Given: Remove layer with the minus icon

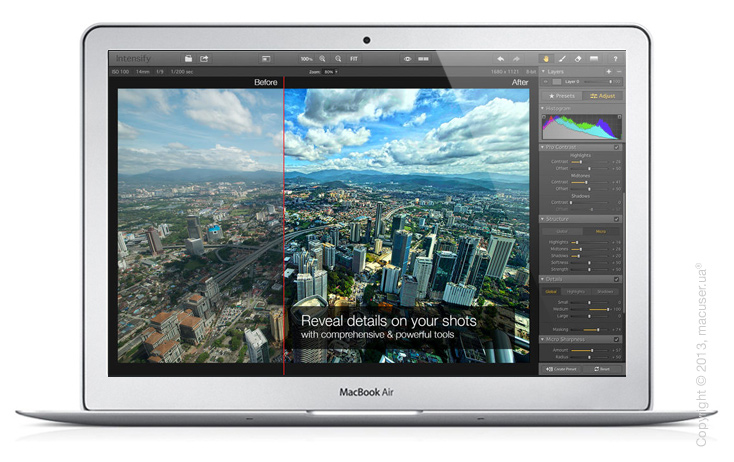Looking at the screenshot, I should pos(619,72).
